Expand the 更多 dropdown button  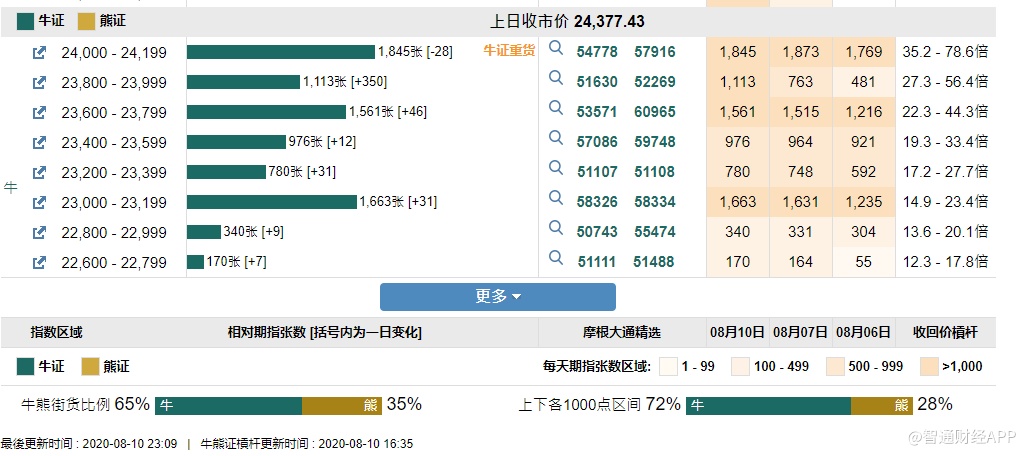pyautogui.click(x=498, y=297)
